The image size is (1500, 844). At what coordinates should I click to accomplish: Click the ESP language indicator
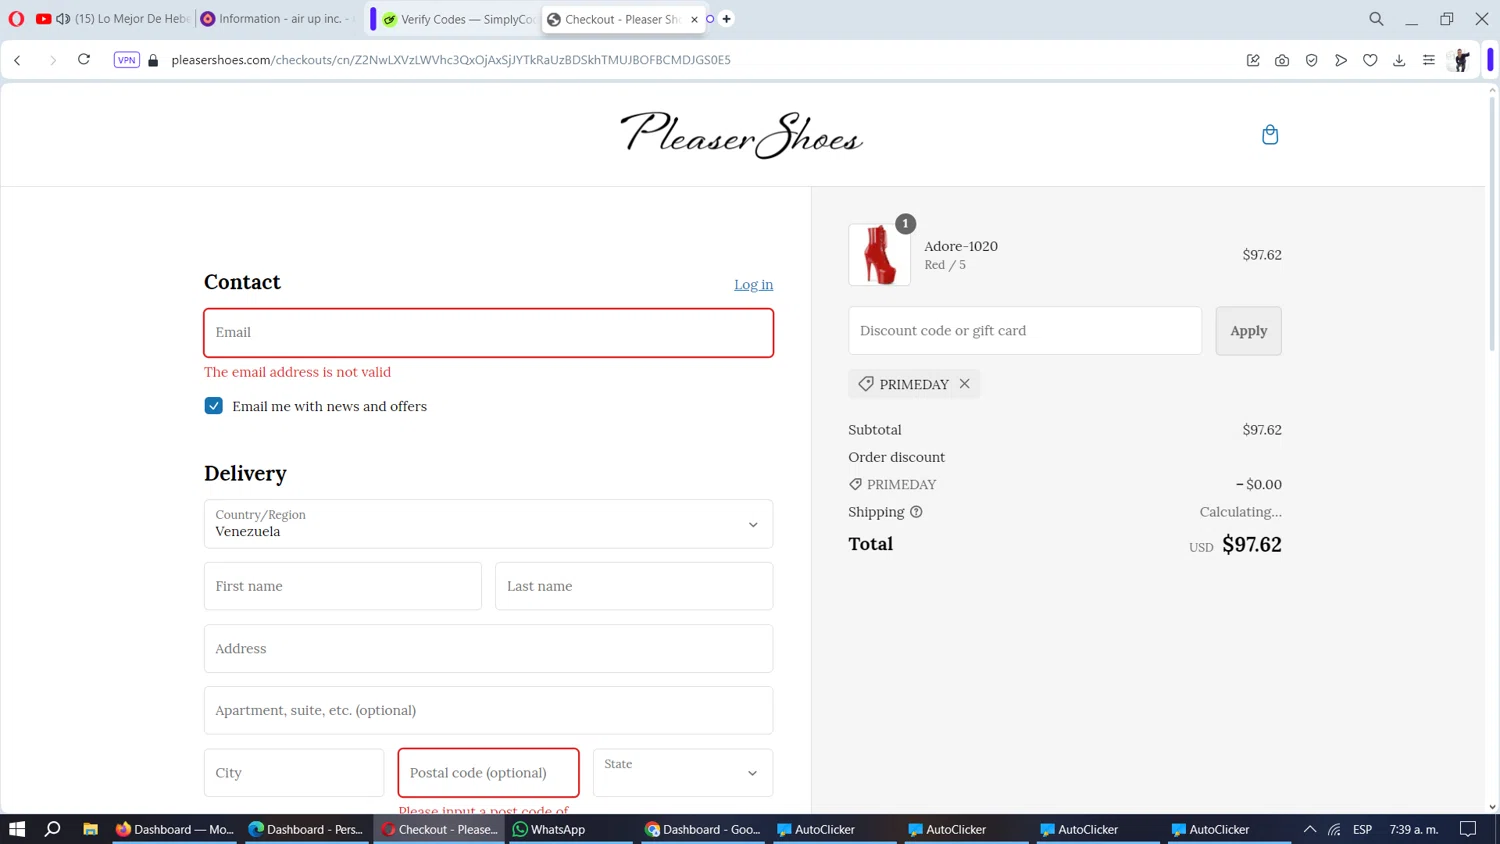[x=1362, y=829]
